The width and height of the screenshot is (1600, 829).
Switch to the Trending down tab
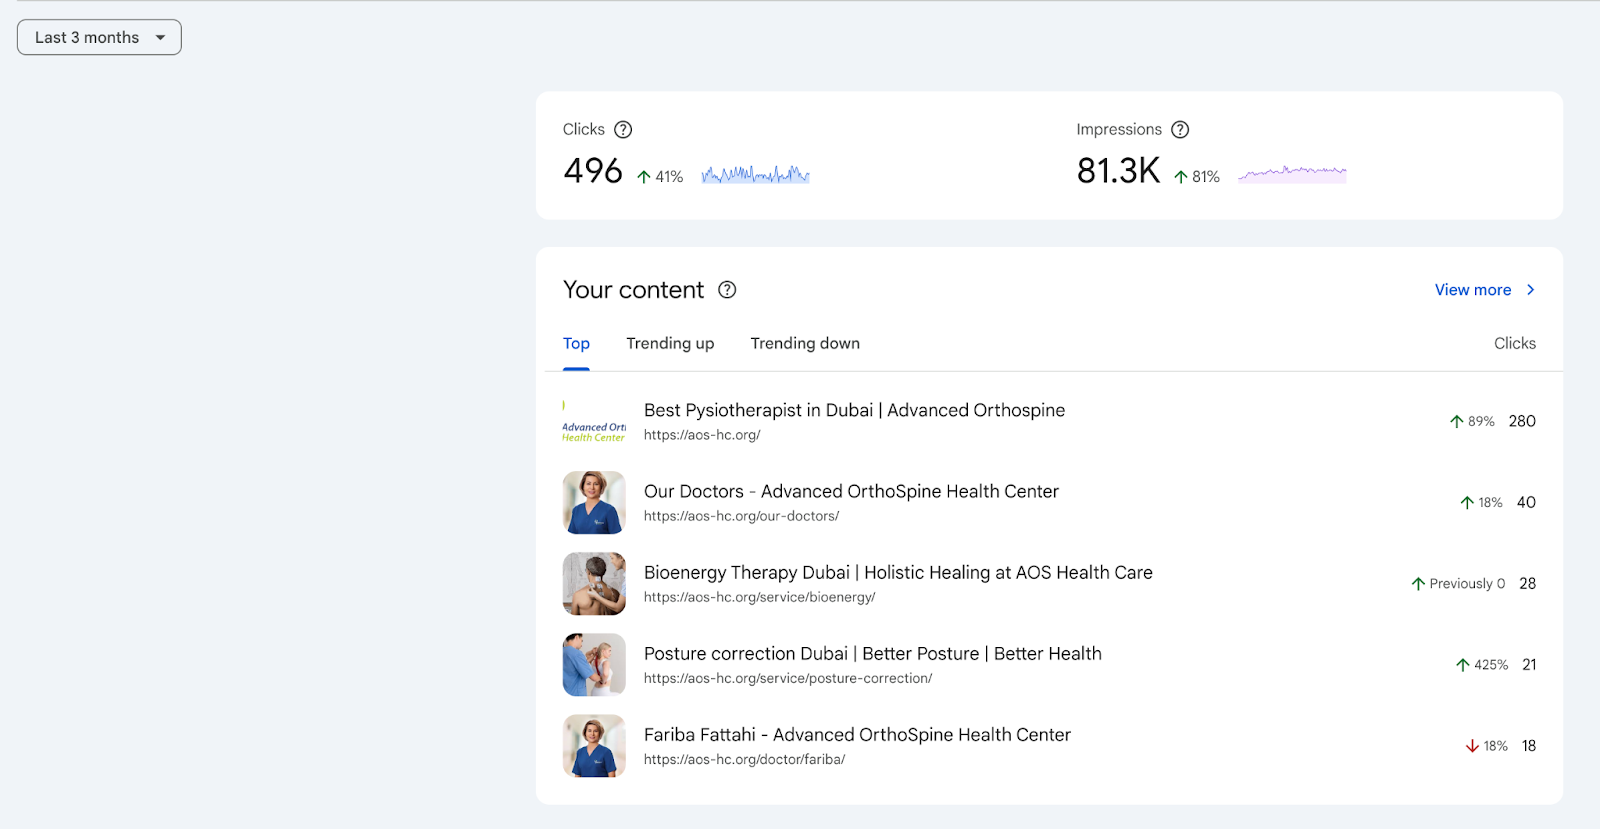click(805, 343)
